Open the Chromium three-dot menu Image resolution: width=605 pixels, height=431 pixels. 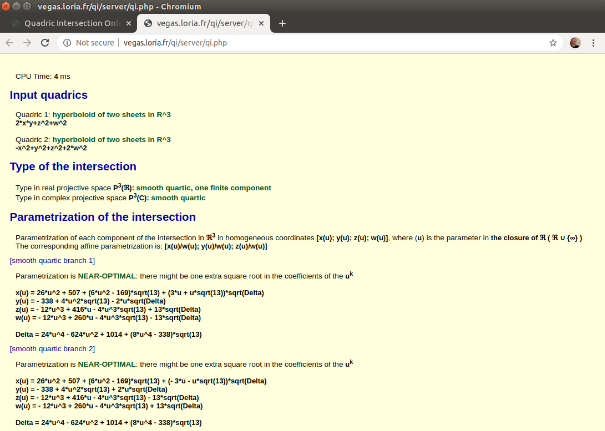coord(595,43)
